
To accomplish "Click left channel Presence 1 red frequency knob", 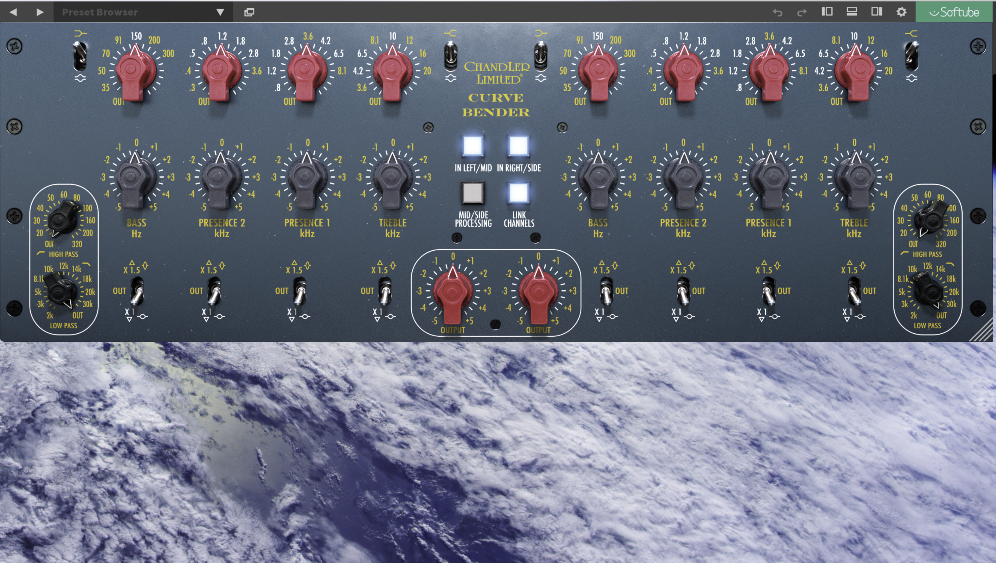I will click(307, 71).
